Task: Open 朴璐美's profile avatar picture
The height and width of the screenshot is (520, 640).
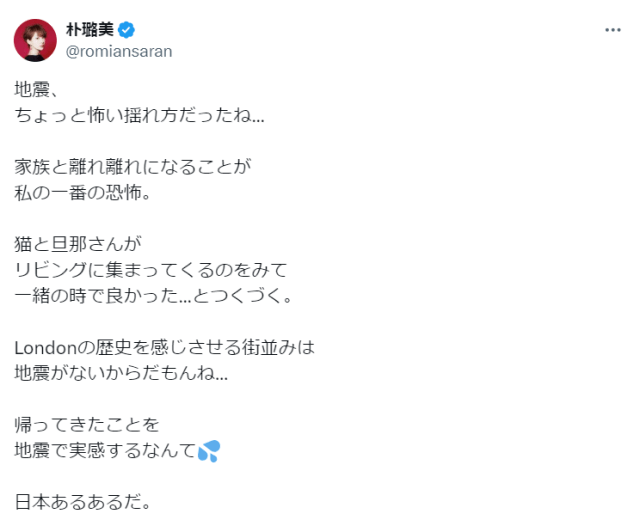Action: point(34,39)
